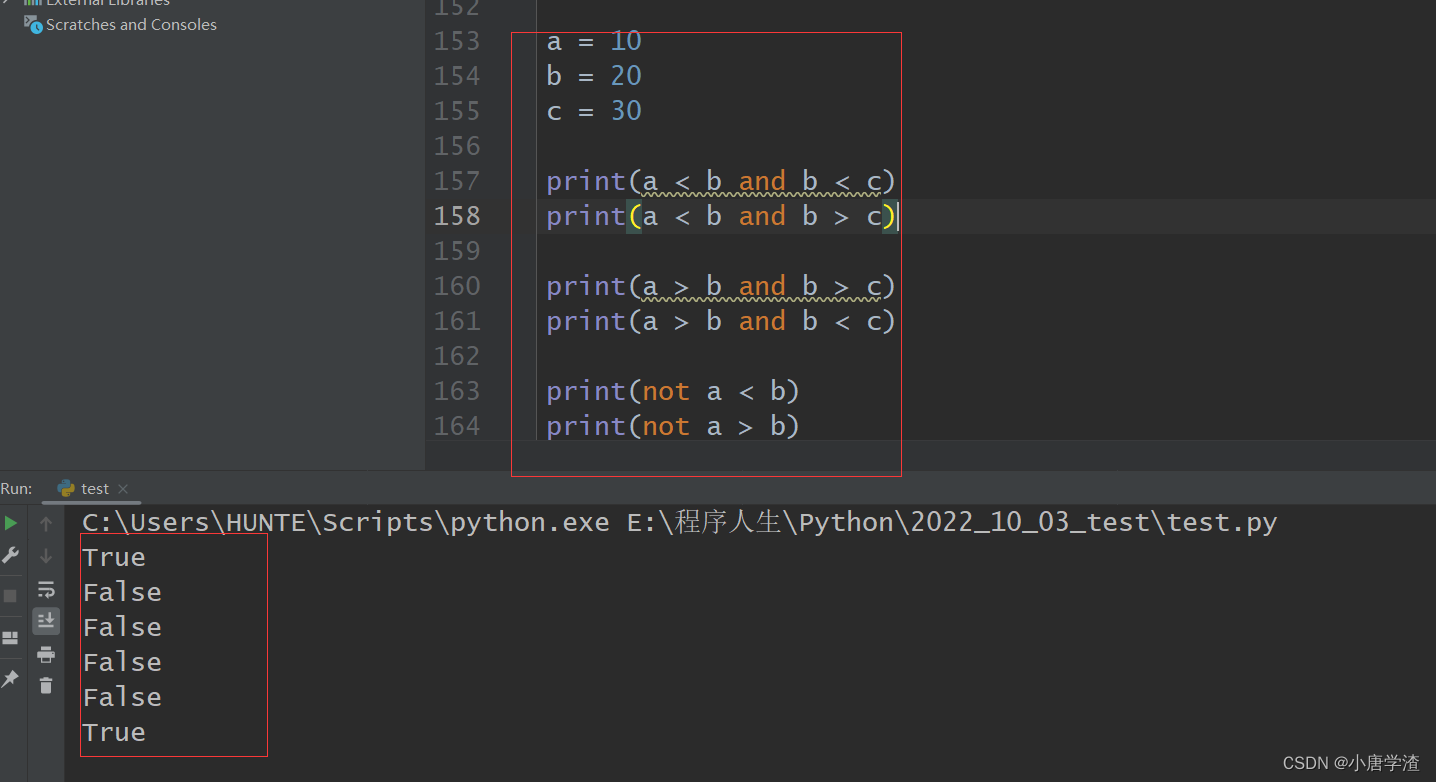Select the test run tab
Viewport: 1436px width, 782px height.
pyautogui.click(x=94, y=488)
